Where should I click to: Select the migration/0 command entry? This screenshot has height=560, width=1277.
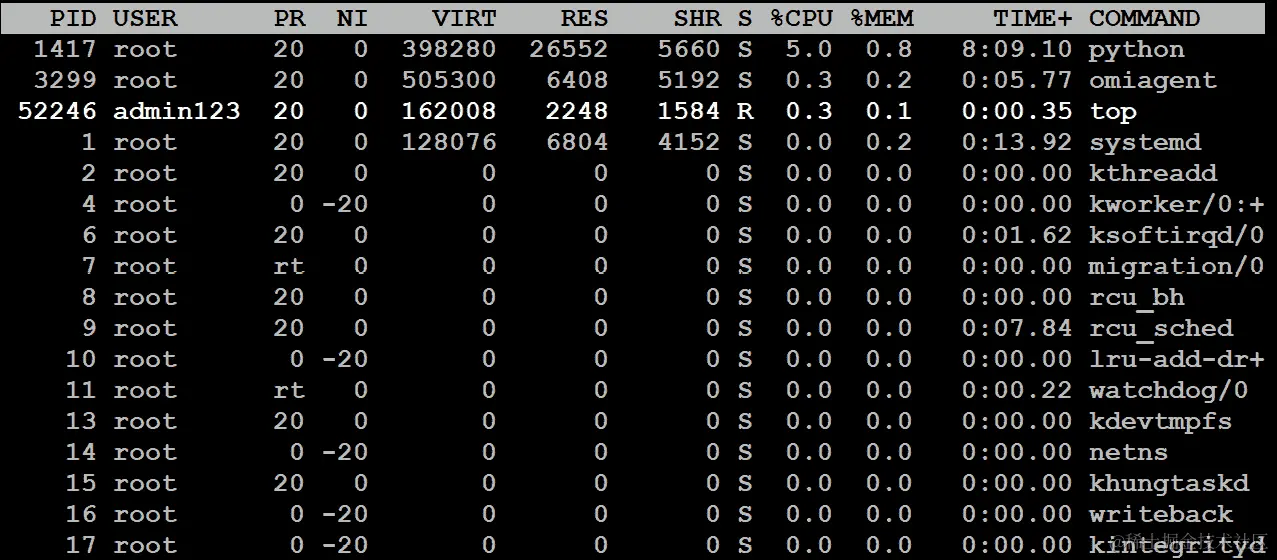tap(1176, 267)
